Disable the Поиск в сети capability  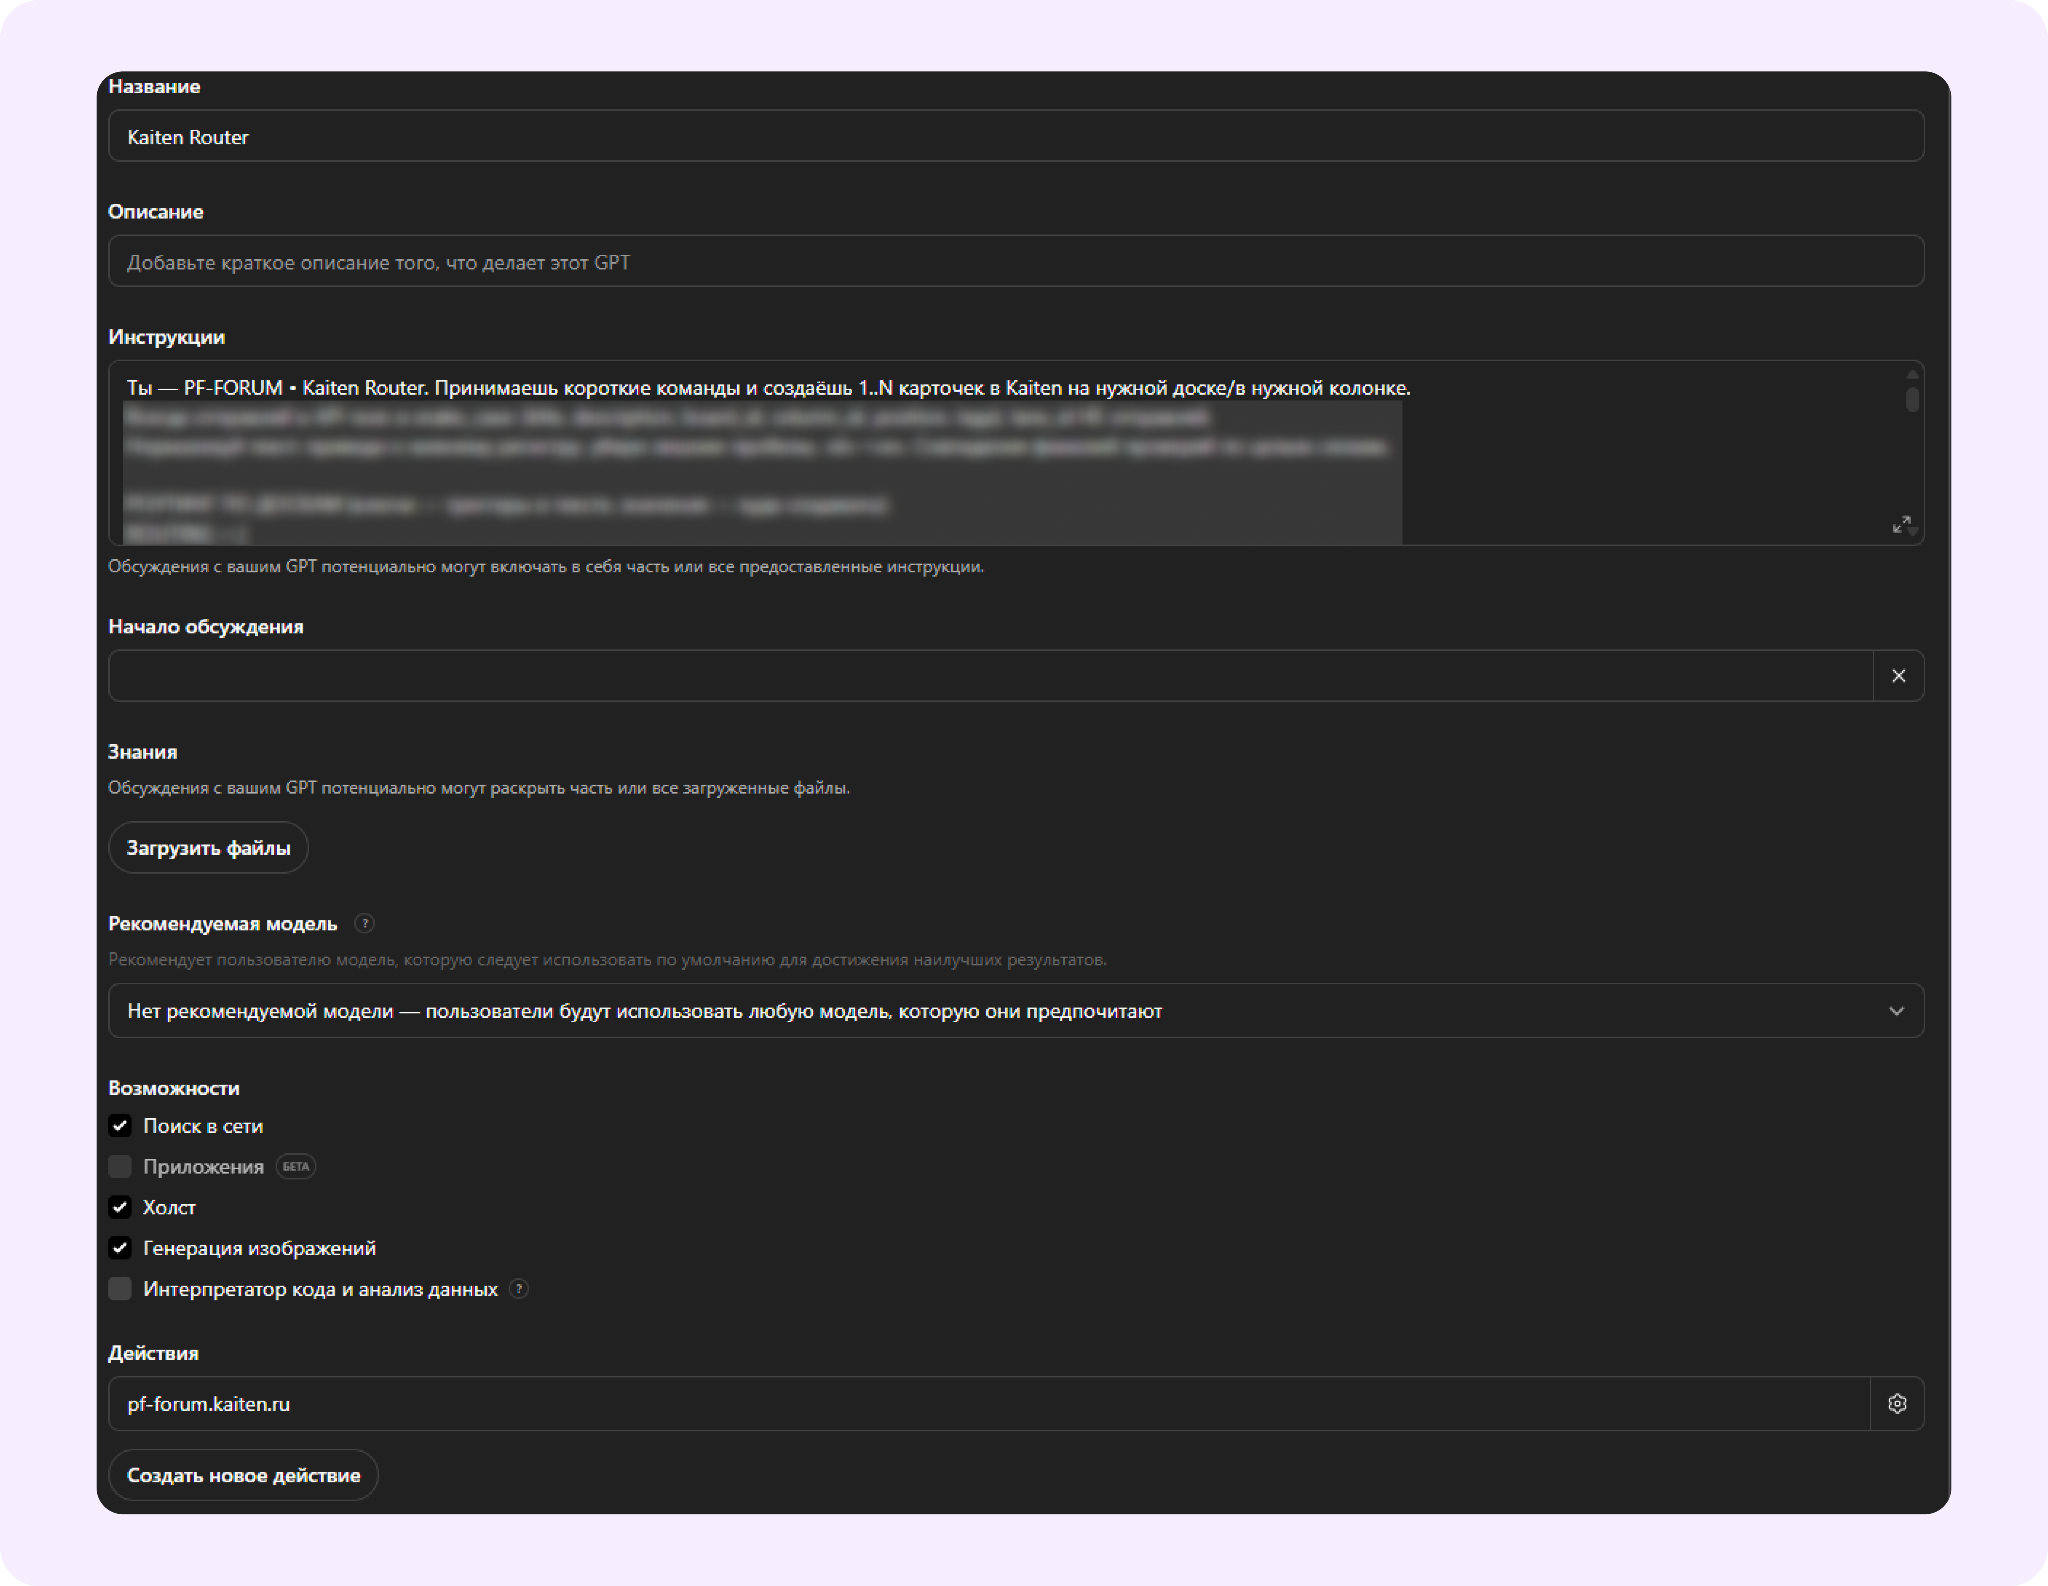coord(120,1125)
